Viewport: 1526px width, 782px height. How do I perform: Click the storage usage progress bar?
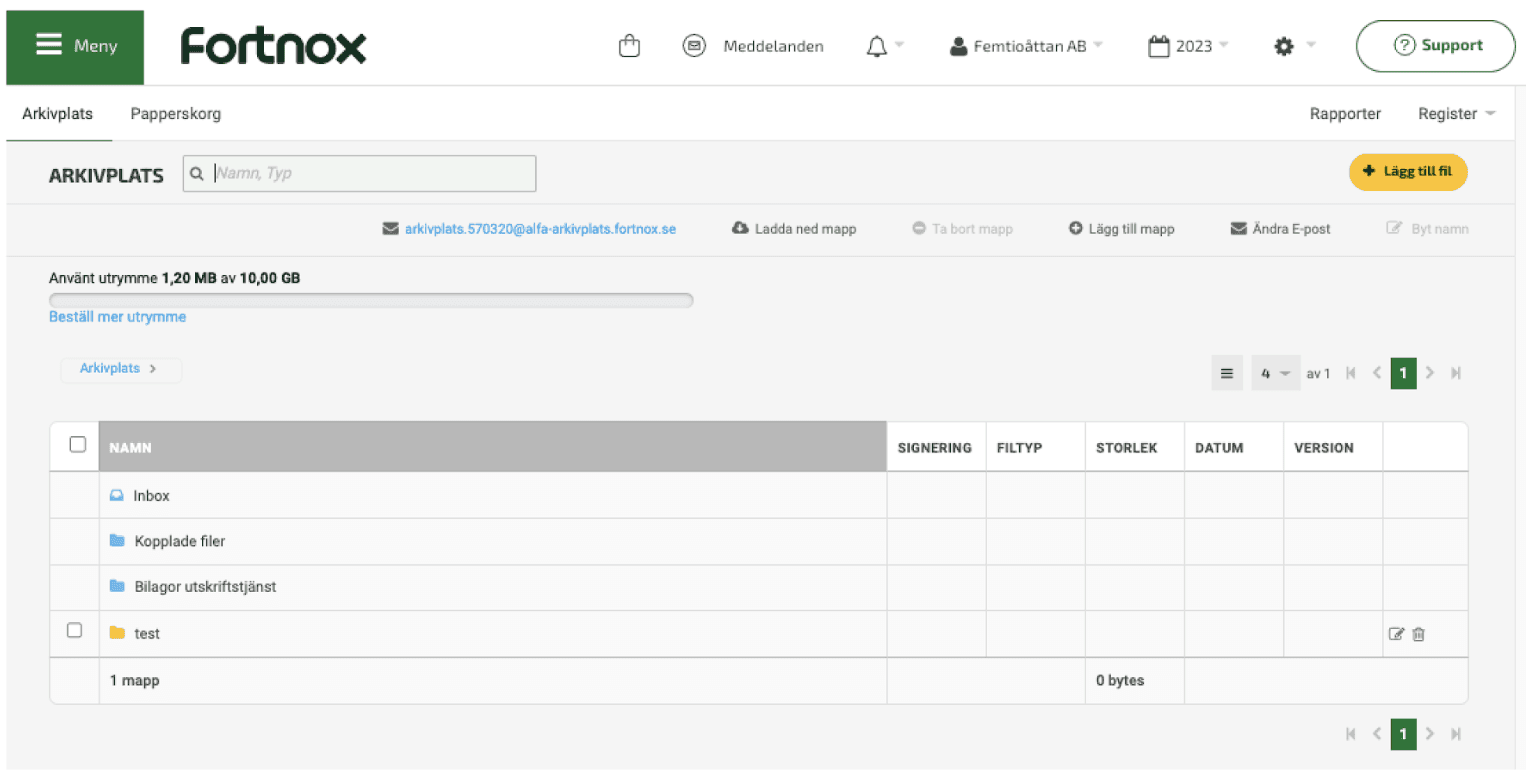(370, 299)
